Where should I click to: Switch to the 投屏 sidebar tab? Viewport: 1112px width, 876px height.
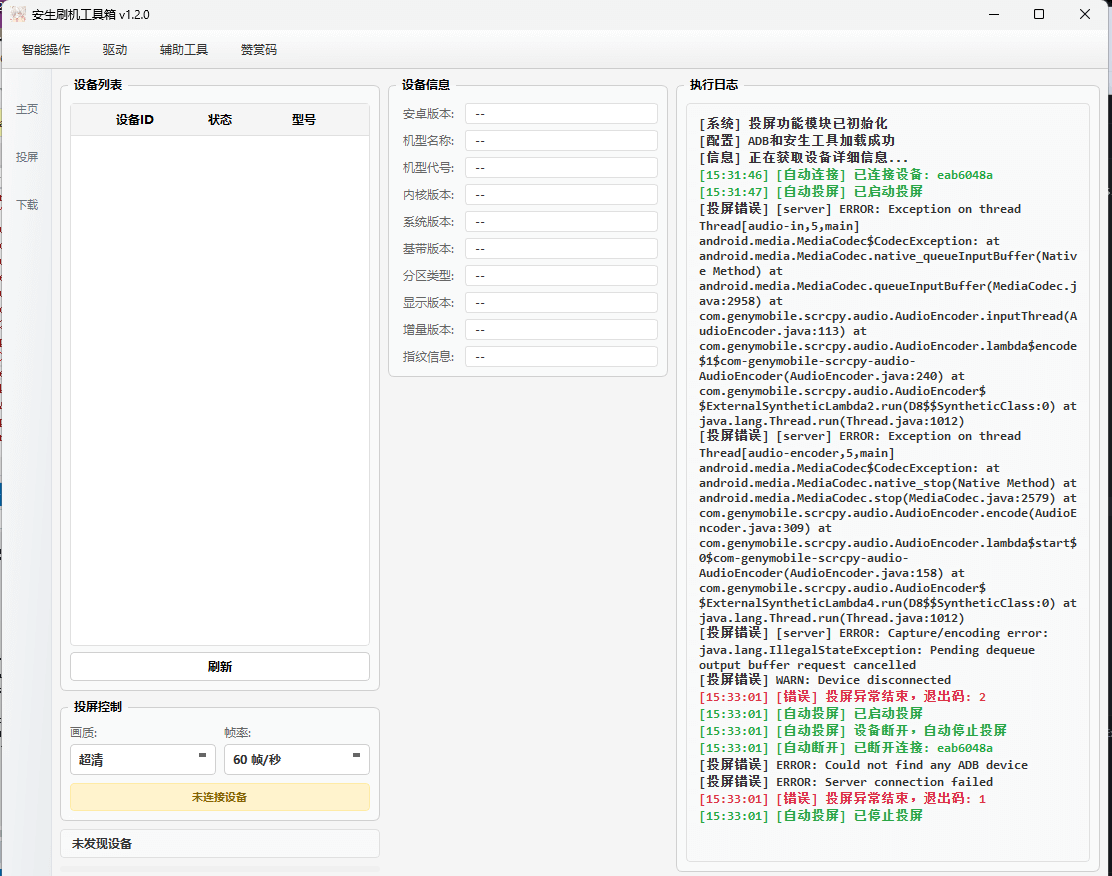coord(27,157)
